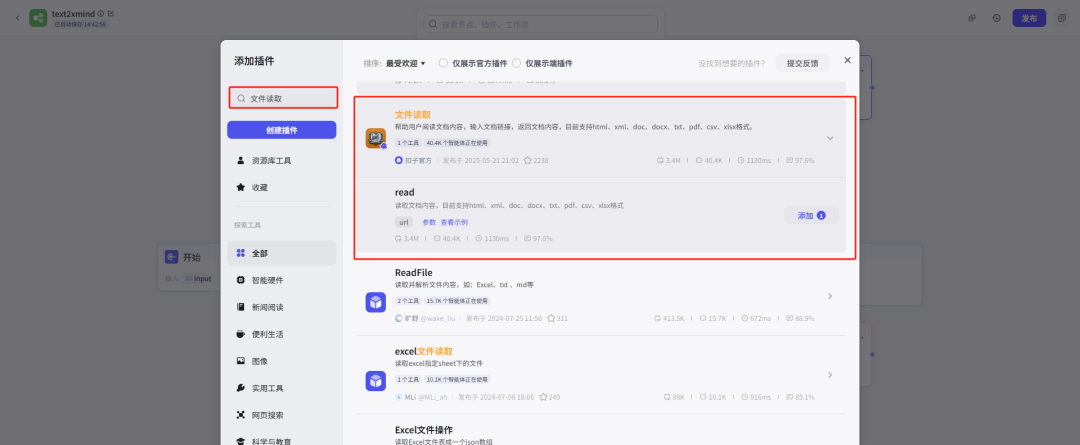Click the 创建插件 button

coord(282,130)
